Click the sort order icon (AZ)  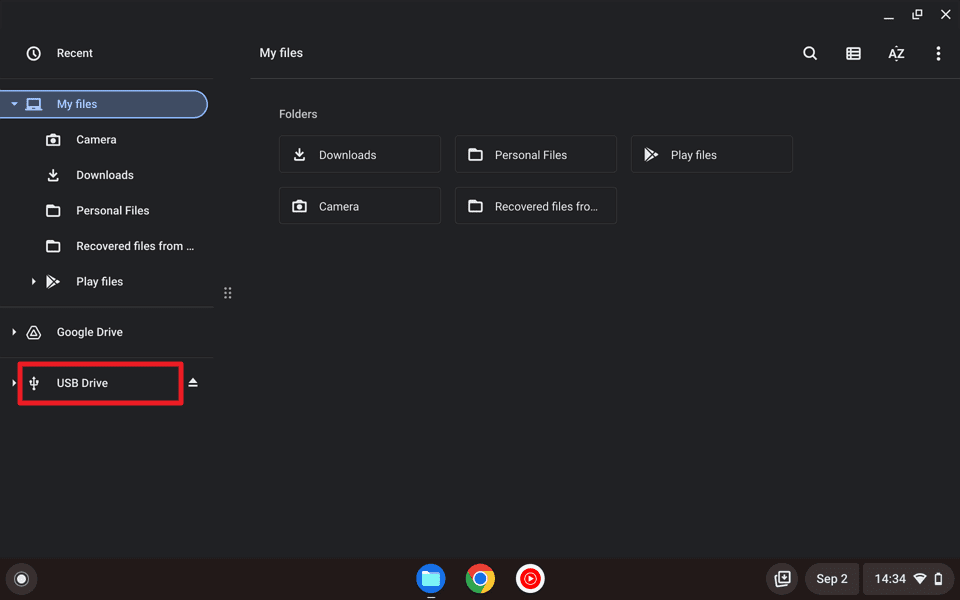pos(896,53)
